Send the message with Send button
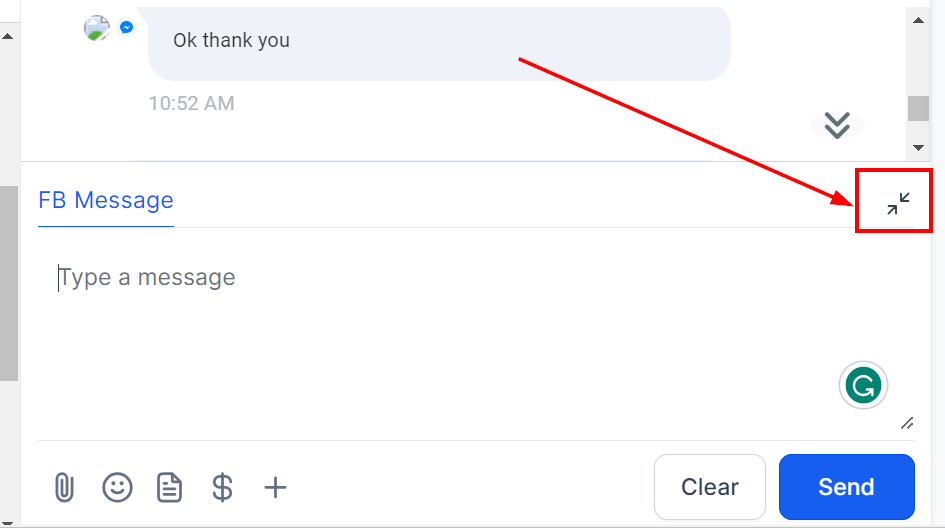 846,487
